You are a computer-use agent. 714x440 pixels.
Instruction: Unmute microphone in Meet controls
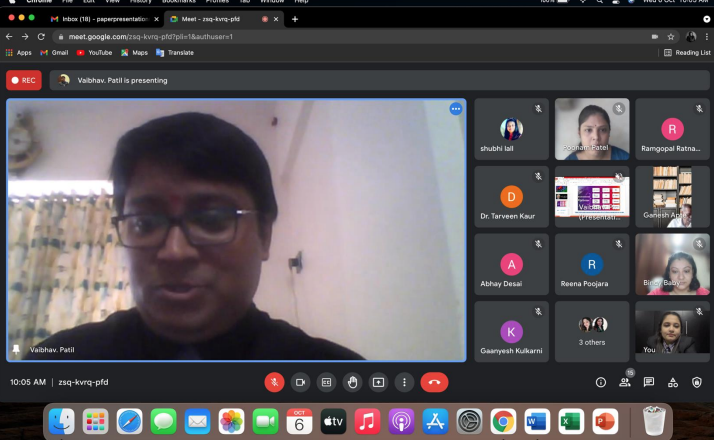point(274,383)
